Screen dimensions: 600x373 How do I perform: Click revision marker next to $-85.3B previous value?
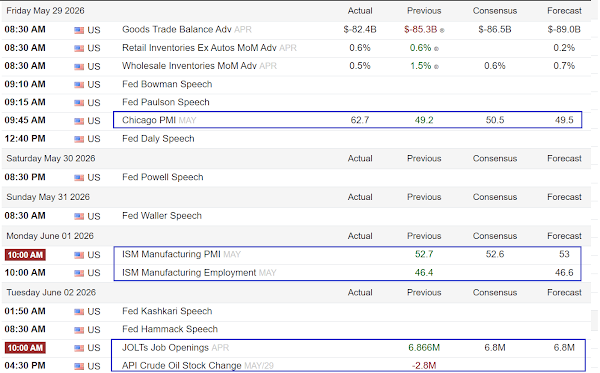442,31
